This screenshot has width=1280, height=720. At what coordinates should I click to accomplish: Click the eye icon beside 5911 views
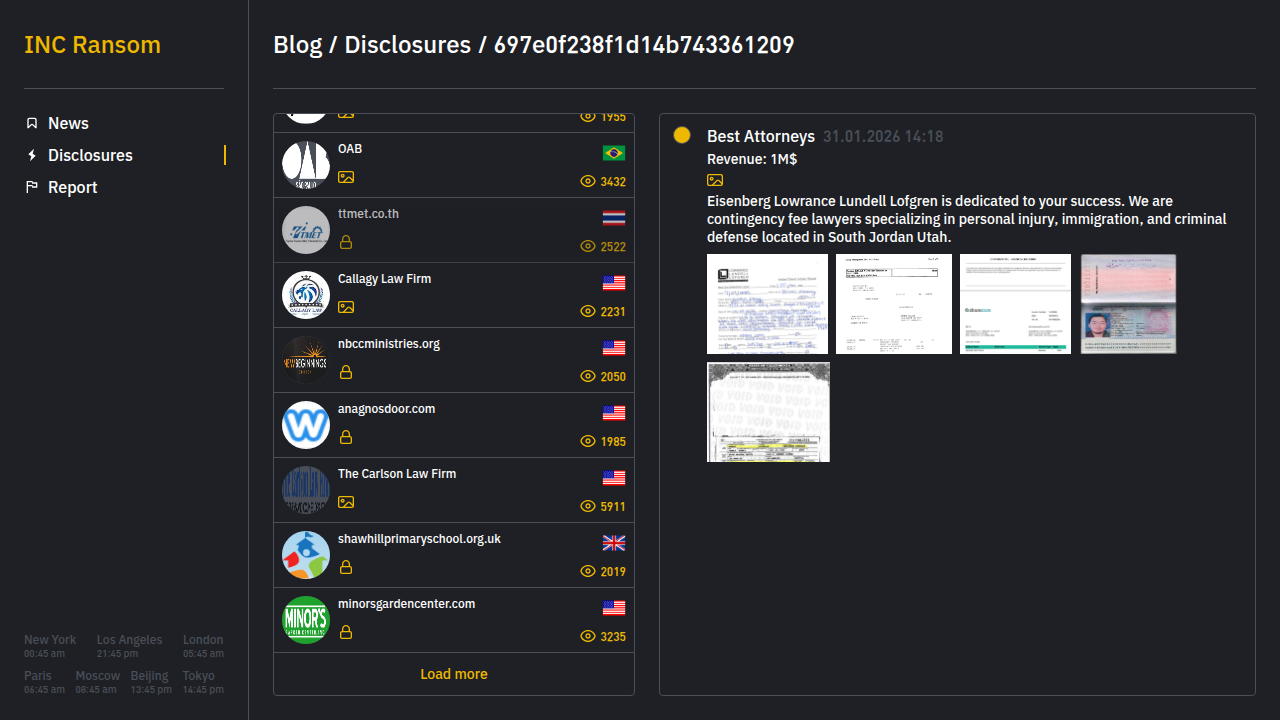[x=588, y=507]
